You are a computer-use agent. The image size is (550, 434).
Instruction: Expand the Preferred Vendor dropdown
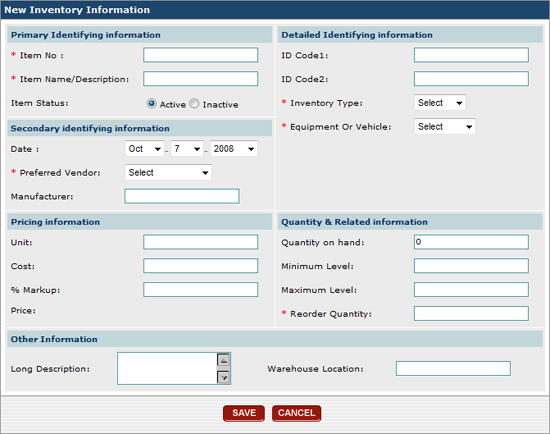168,172
